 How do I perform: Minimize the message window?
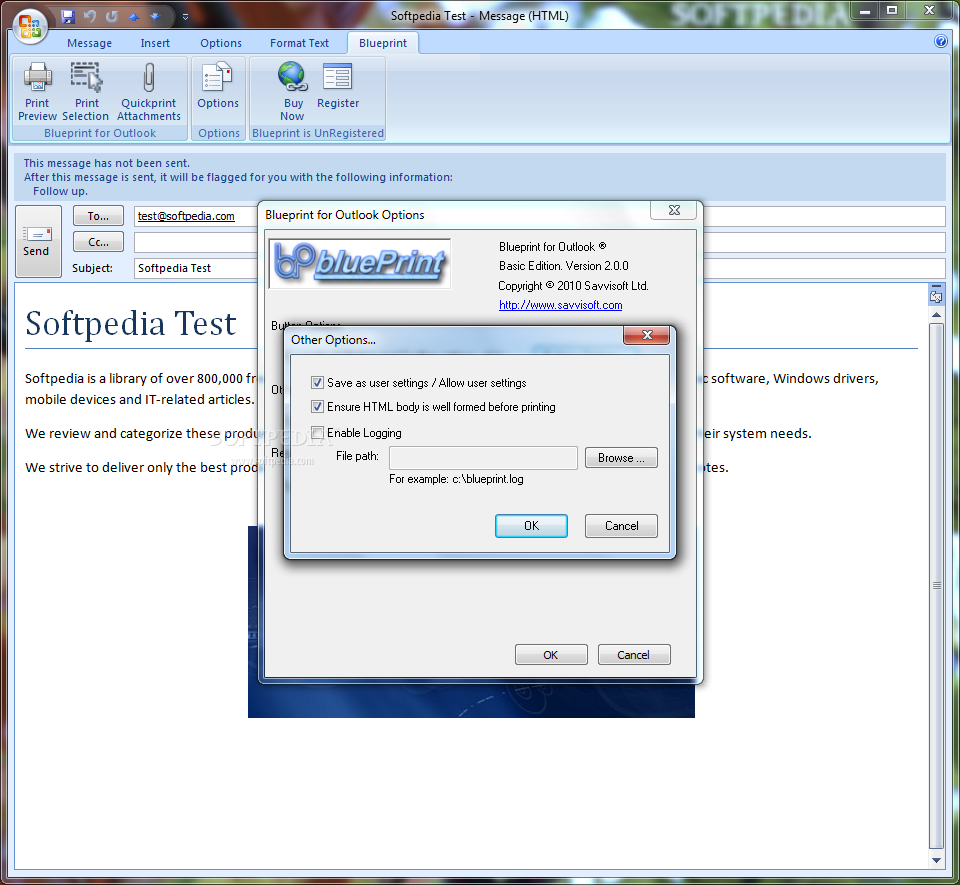click(864, 11)
